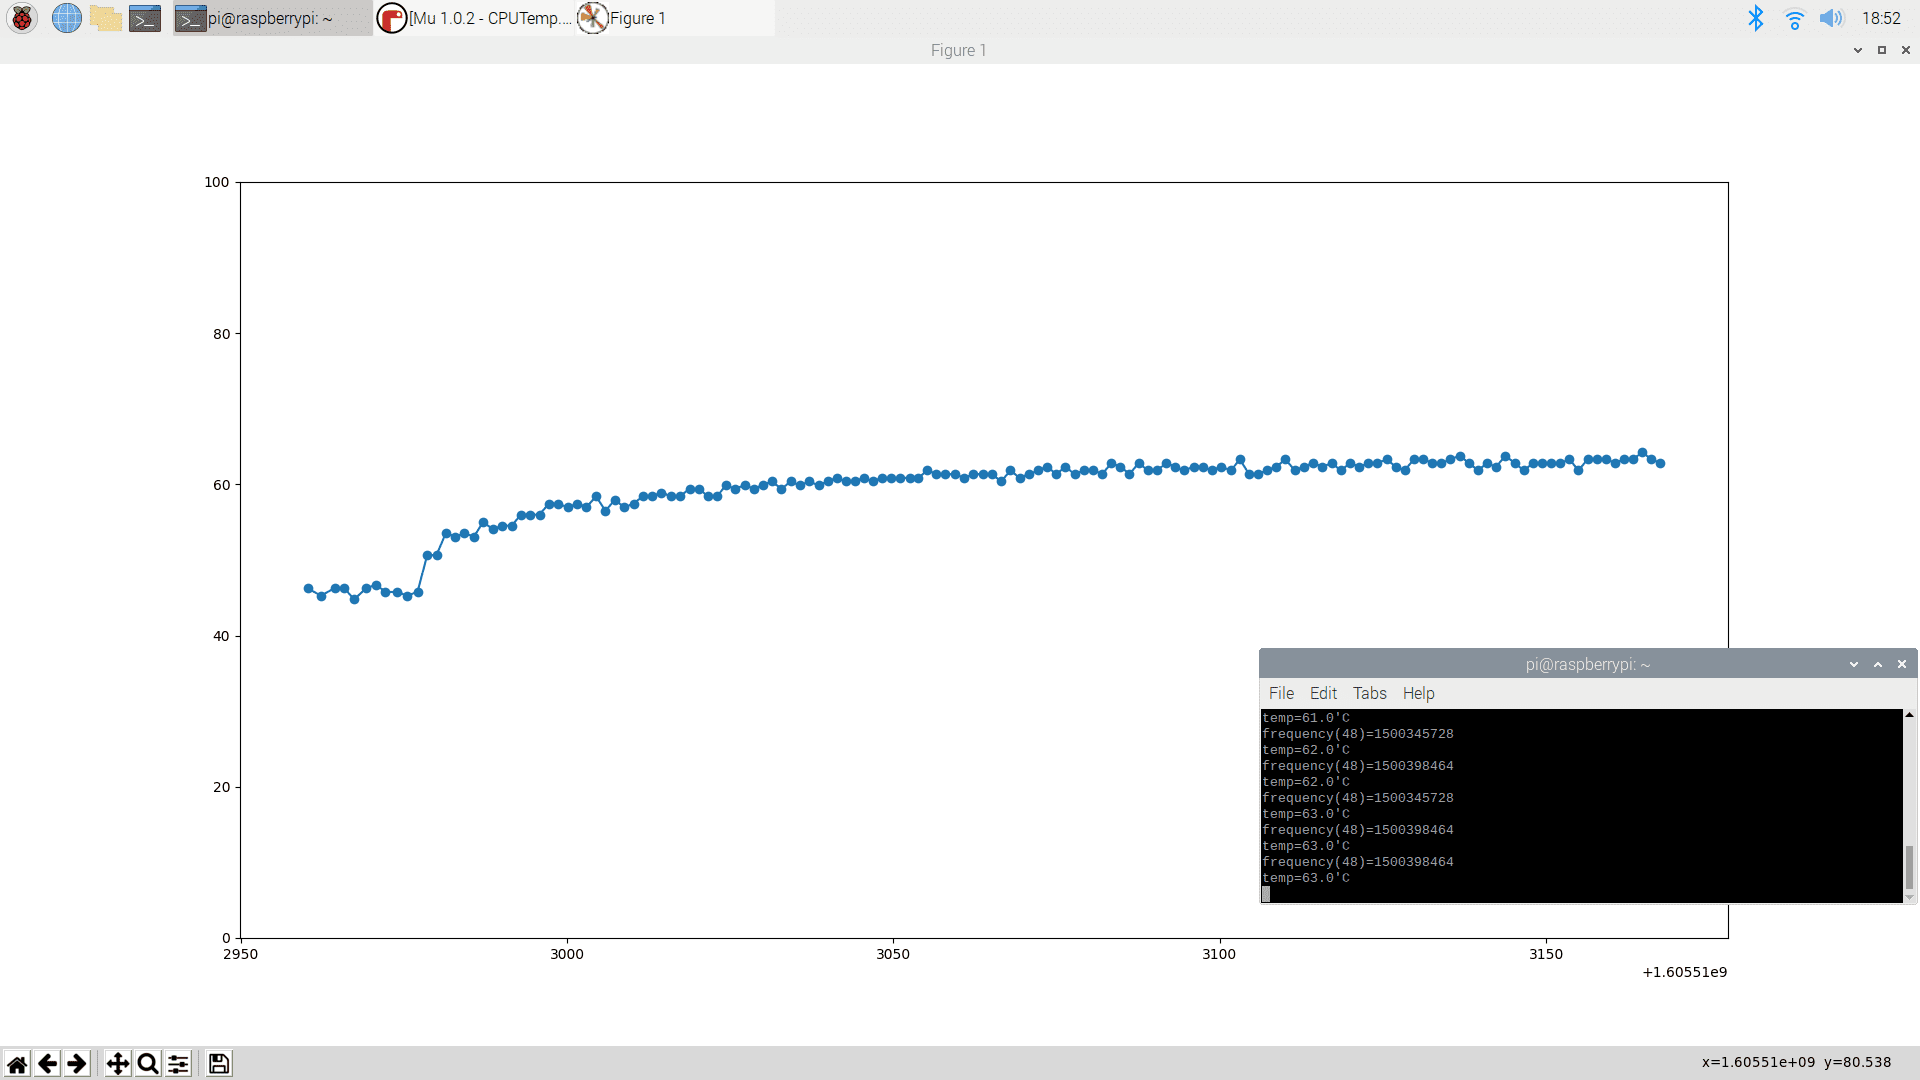Screen dimensions: 1920x1080
Task: Open the terminal Tabs menu
Action: [1369, 693]
